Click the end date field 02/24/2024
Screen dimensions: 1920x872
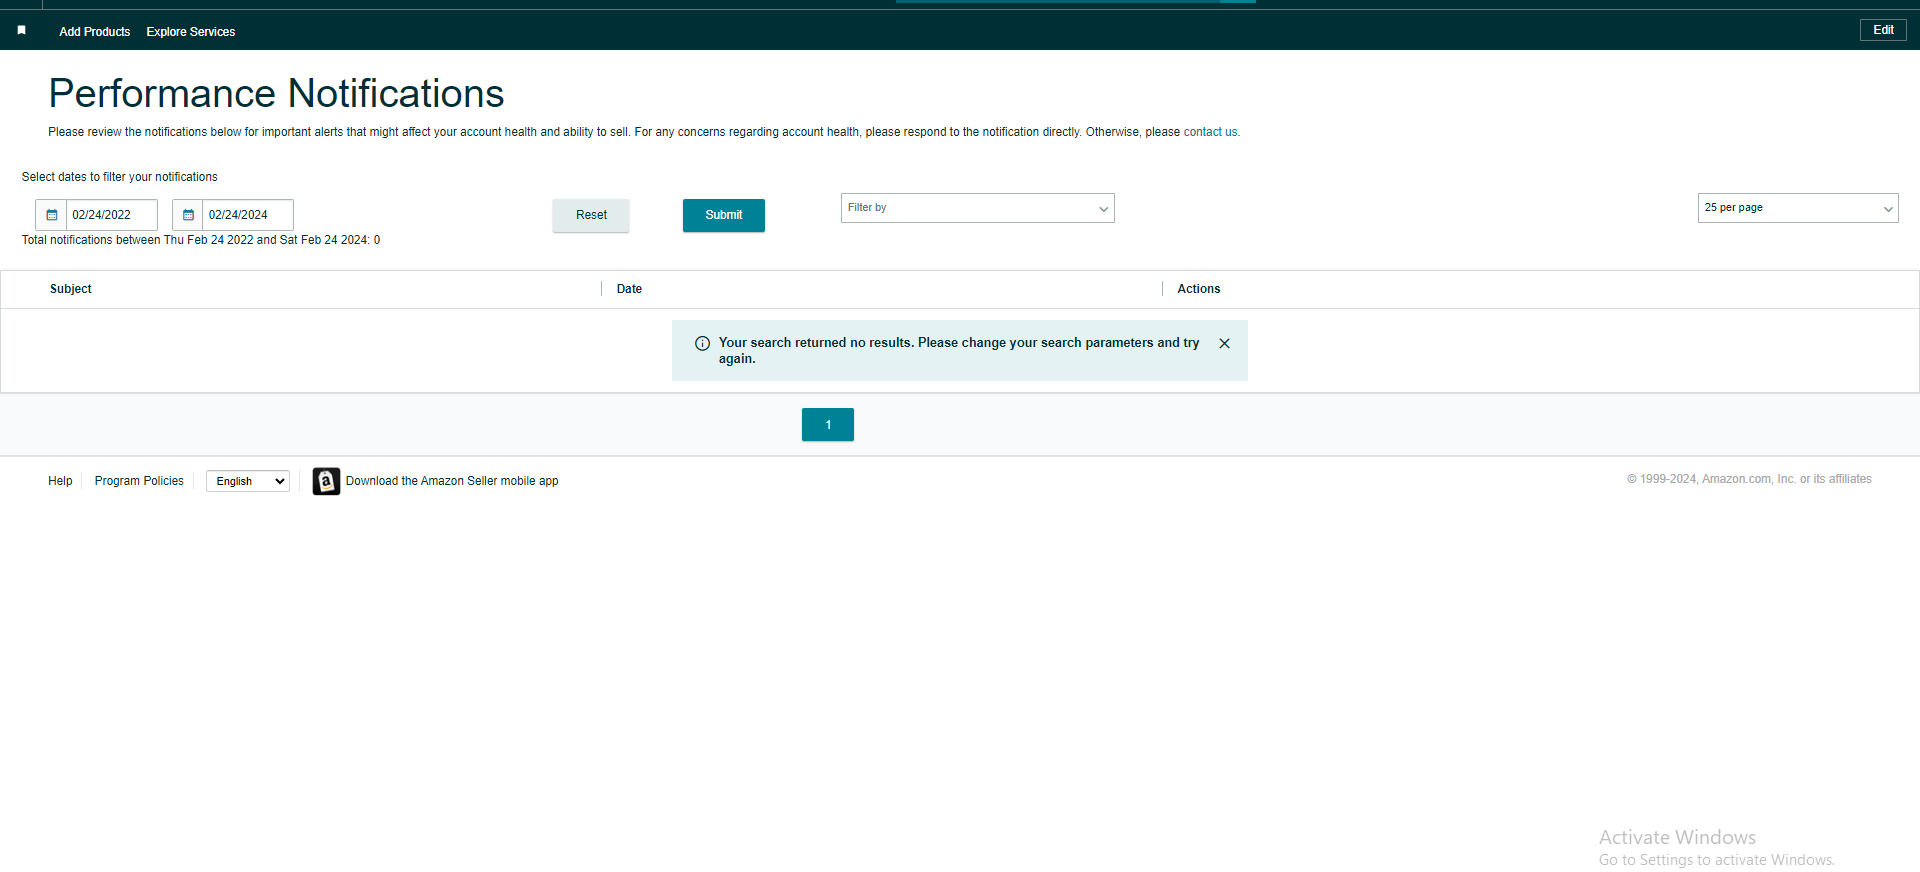(x=248, y=215)
